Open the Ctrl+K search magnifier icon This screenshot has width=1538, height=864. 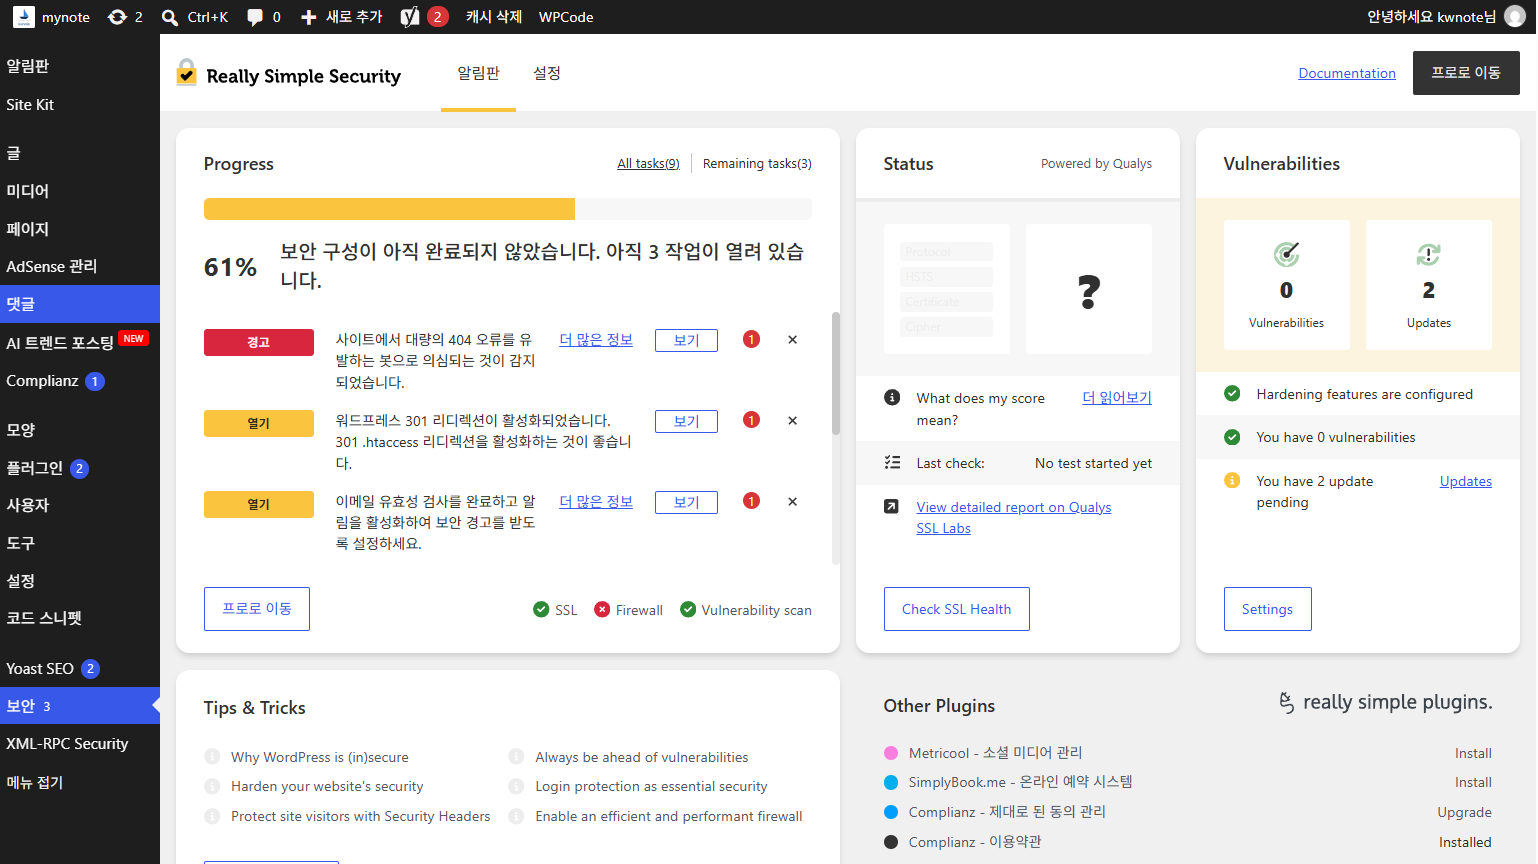point(170,17)
